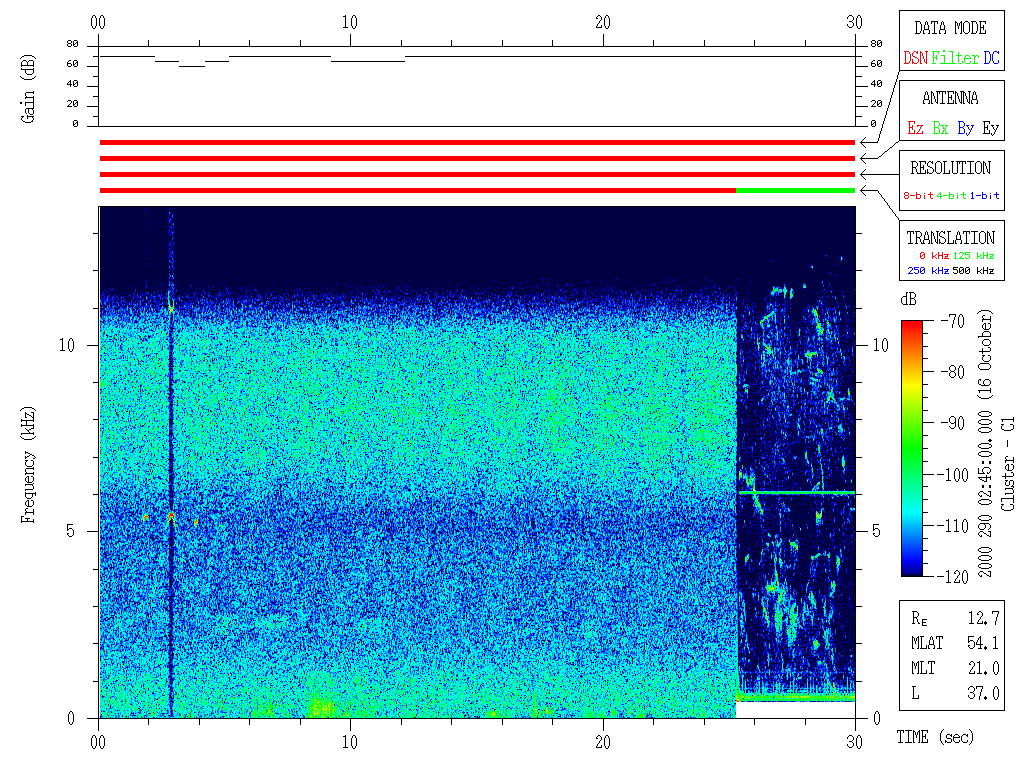Viewport: 1024px width, 768px height.
Task: Select the 8-bit resolution label
Action: [x=919, y=196]
